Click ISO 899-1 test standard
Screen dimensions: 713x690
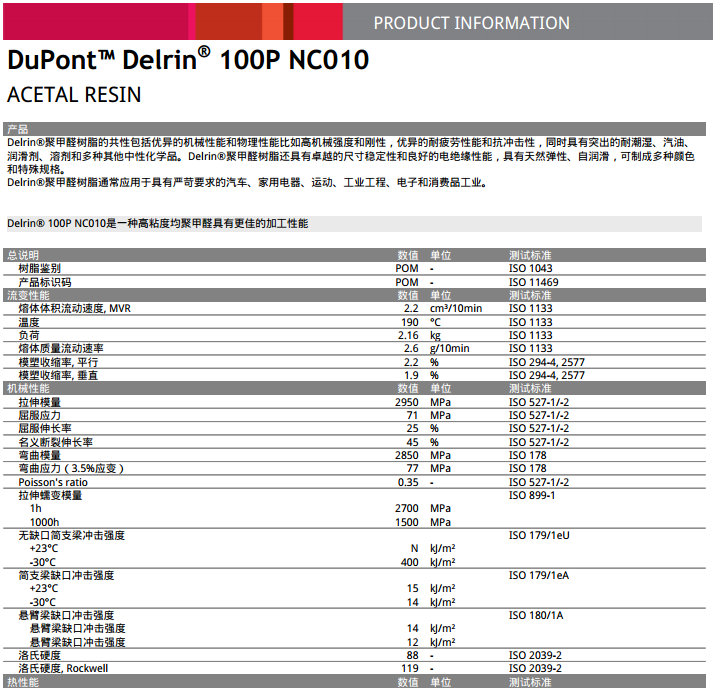click(532, 495)
